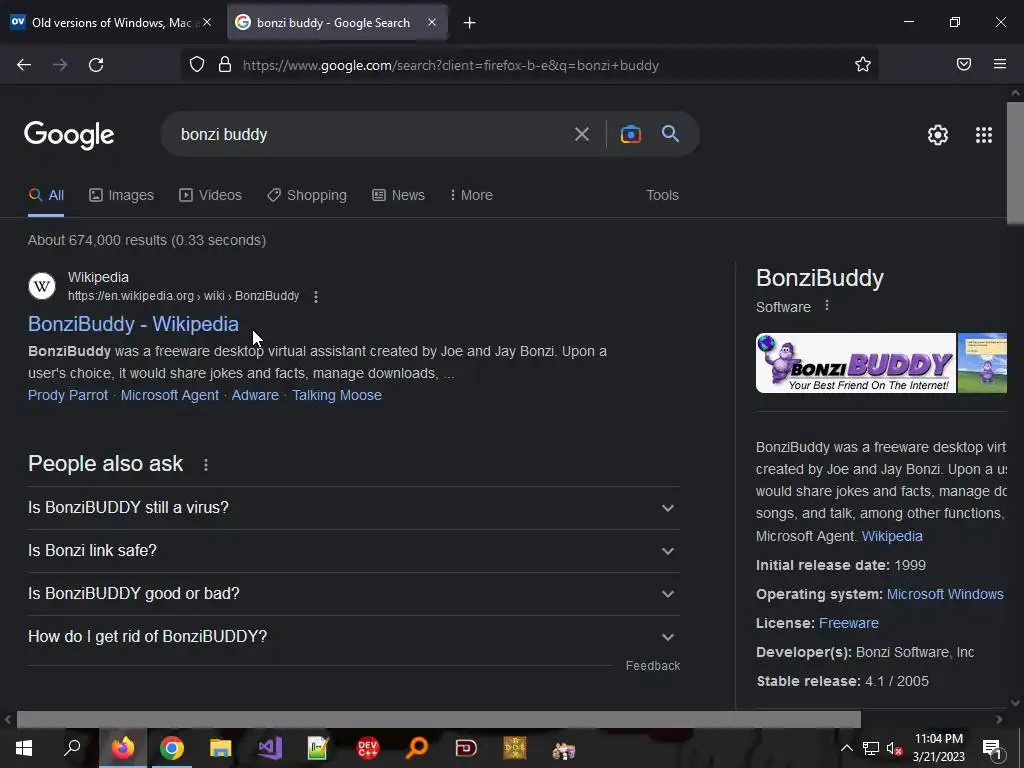Image resolution: width=1024 pixels, height=768 pixels.
Task: Open the Microsoft Agent sitelink
Action: pos(170,395)
